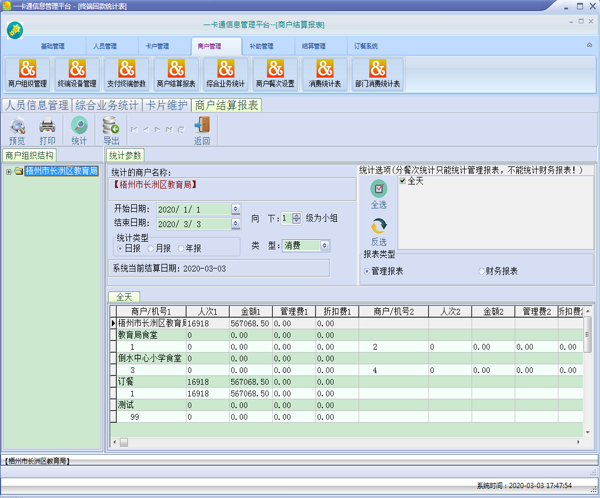Click table horizontal scrollbar right arrow
The width and height of the screenshot is (600, 498).
point(578,442)
